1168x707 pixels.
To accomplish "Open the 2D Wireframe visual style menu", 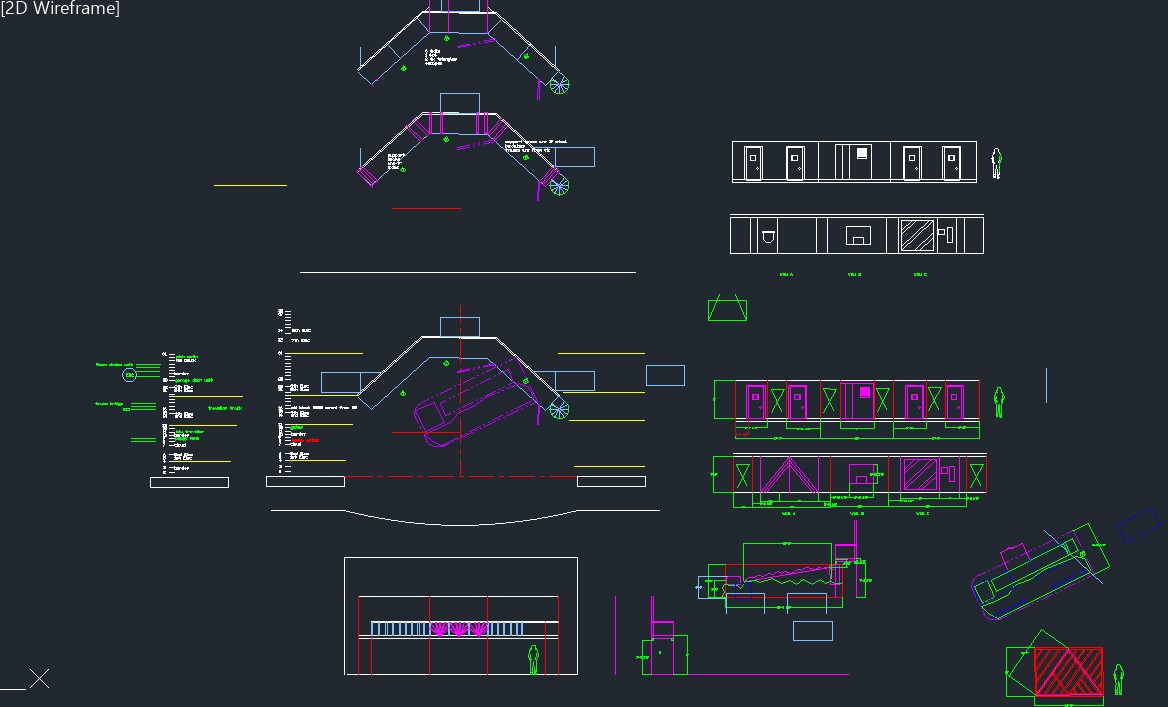I will pyautogui.click(x=60, y=9).
